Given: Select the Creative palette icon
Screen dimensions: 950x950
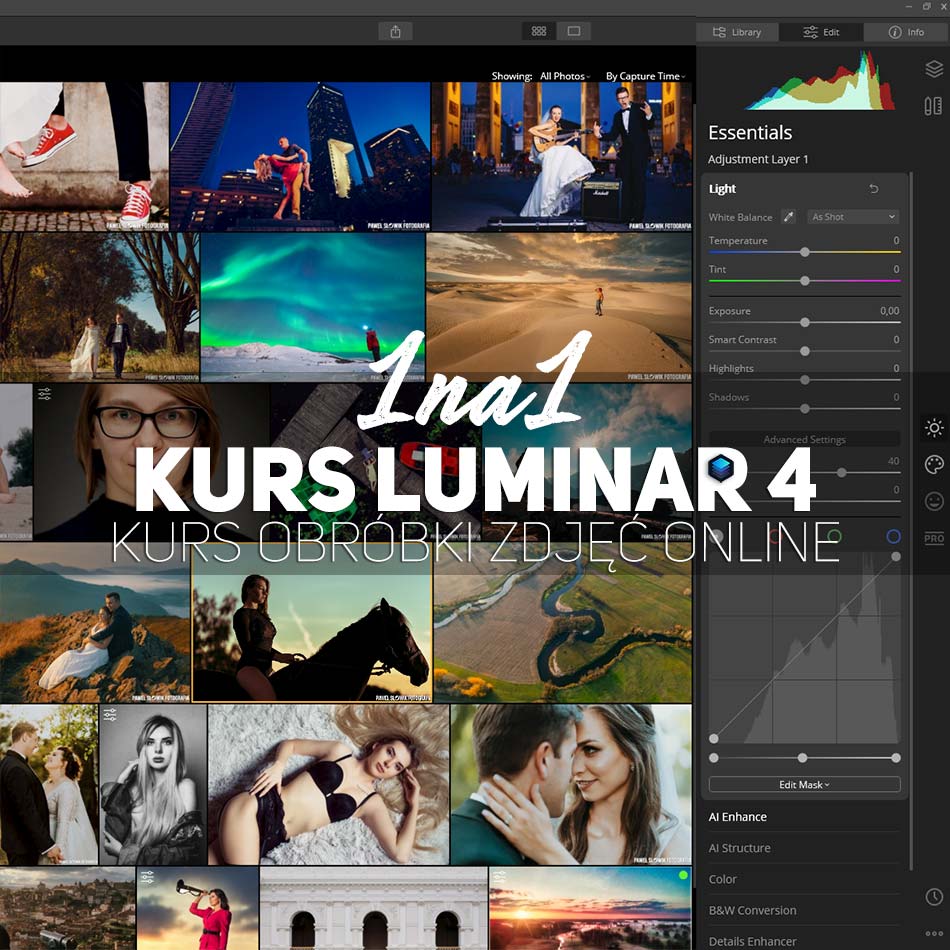Looking at the screenshot, I should click(x=934, y=465).
